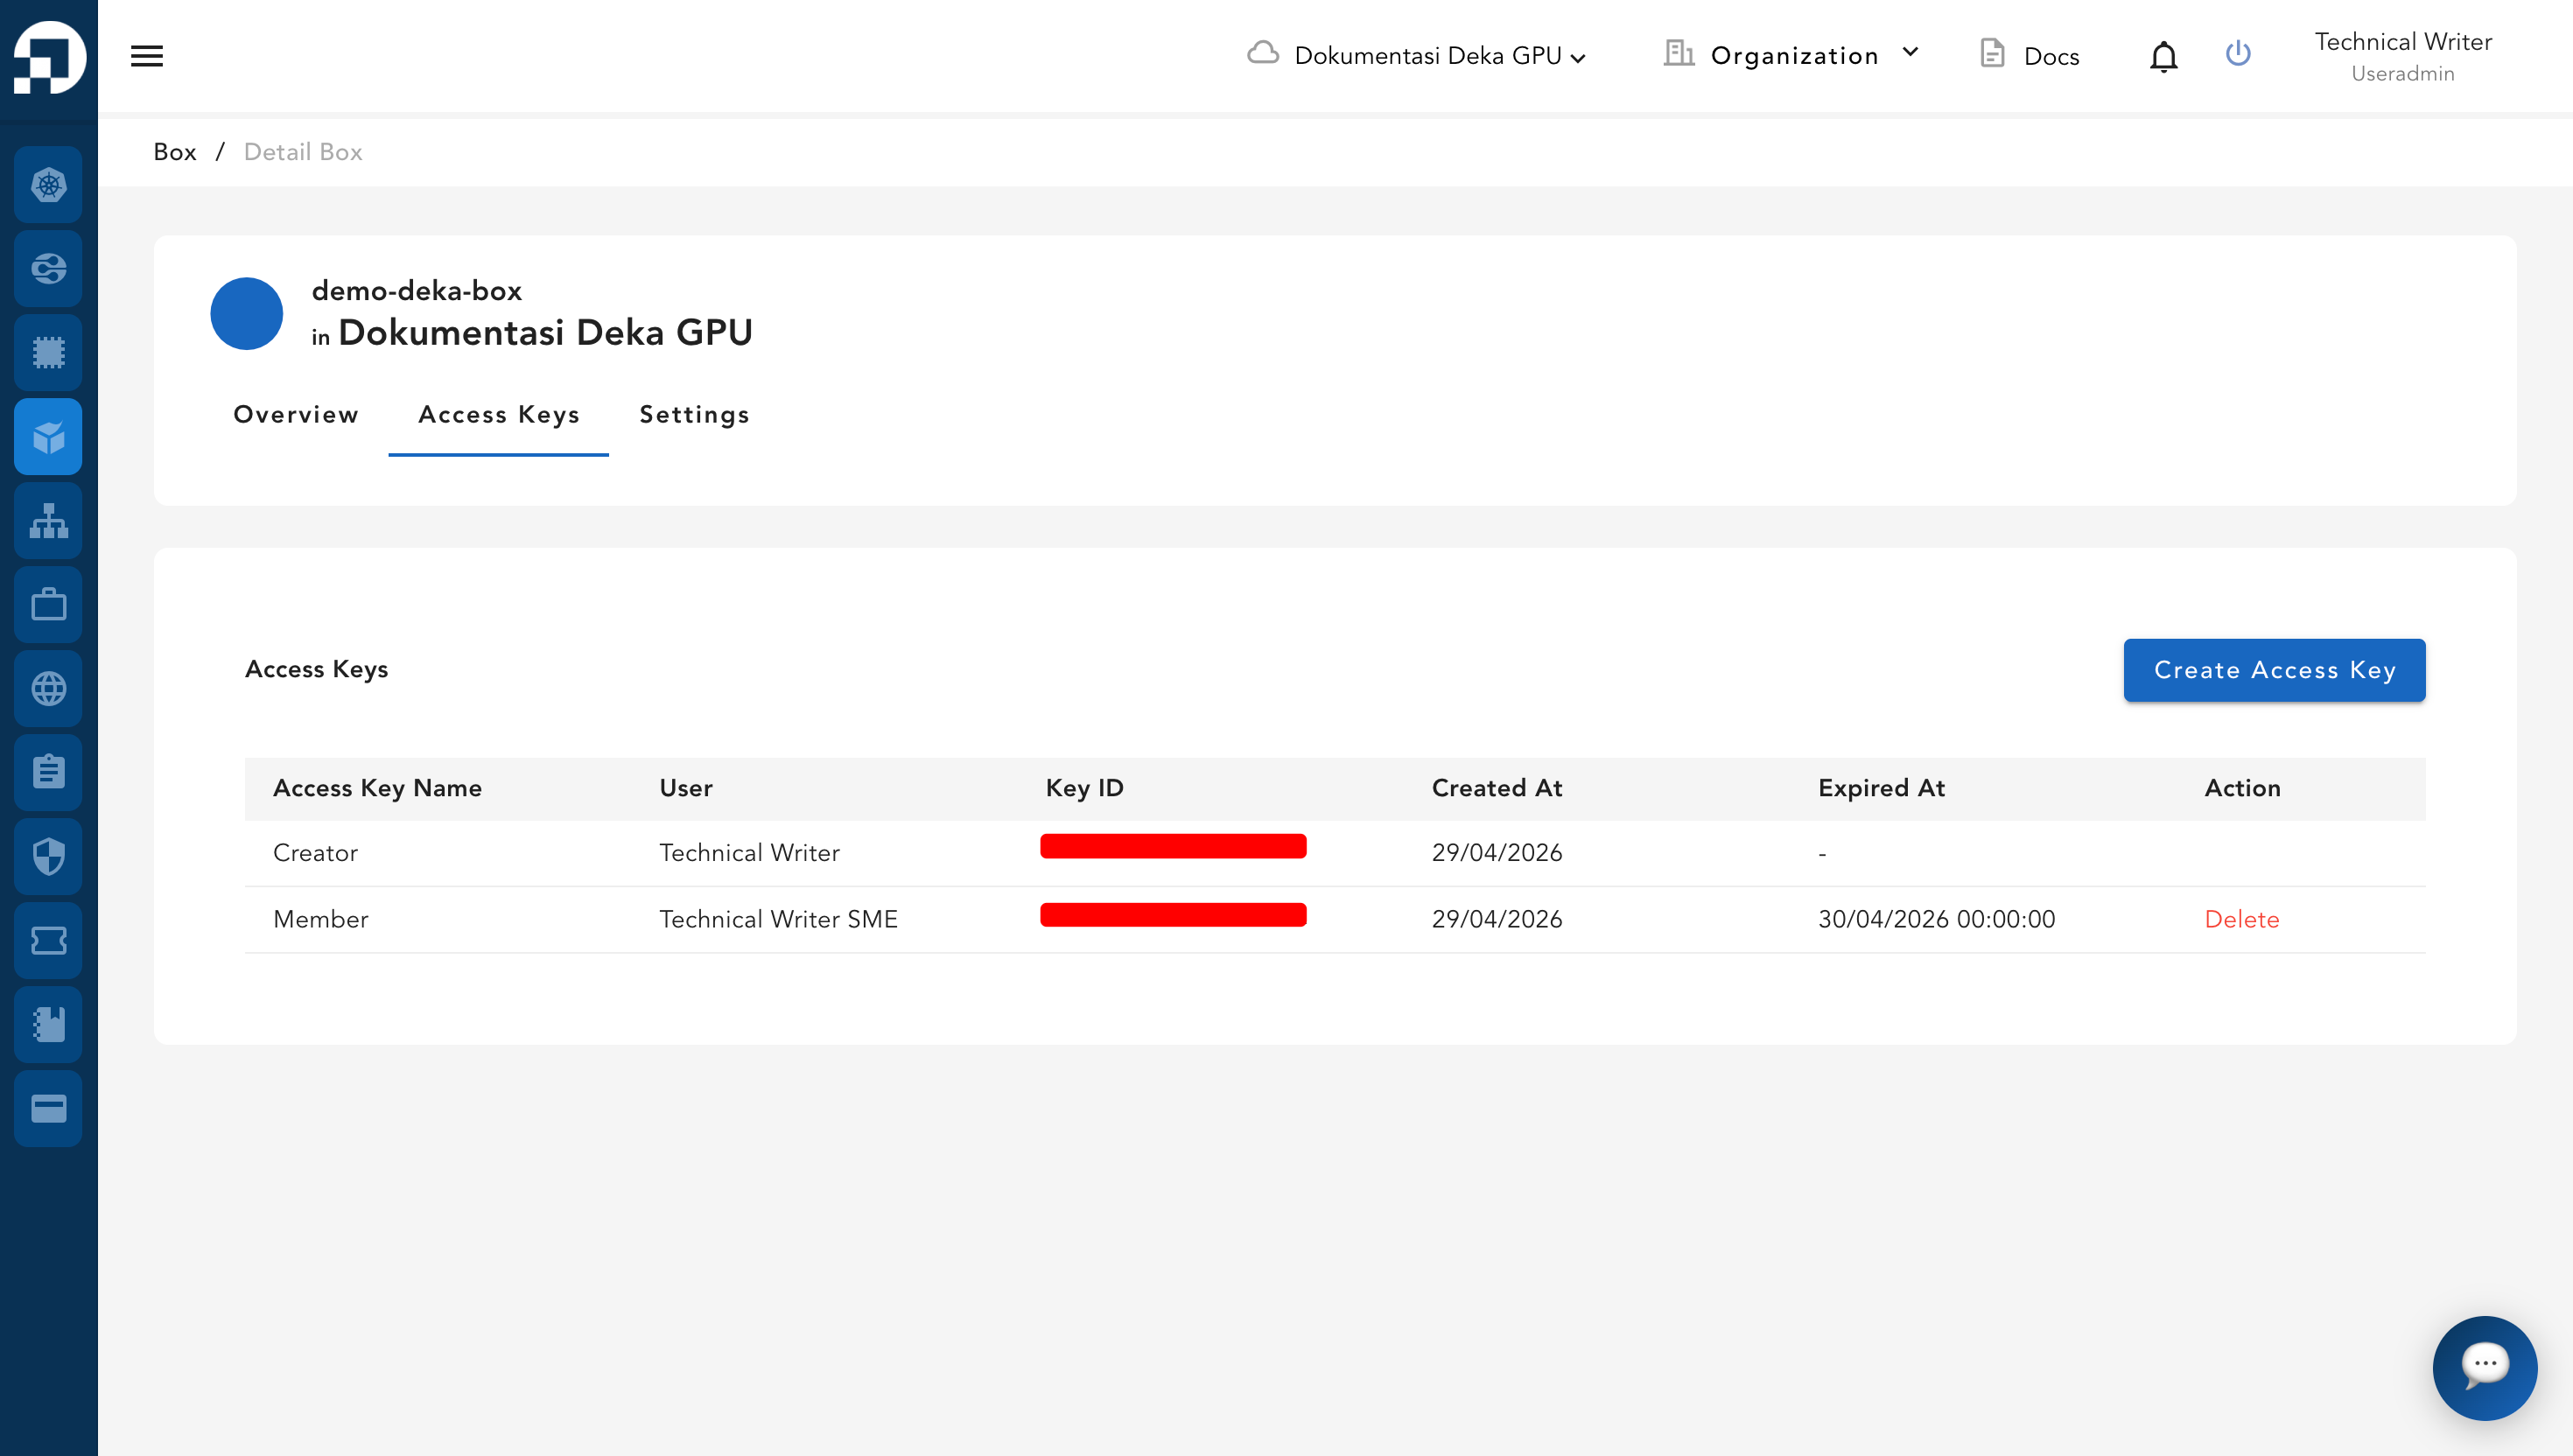2573x1456 pixels.
Task: Delete the Member access key
Action: click(2242, 919)
